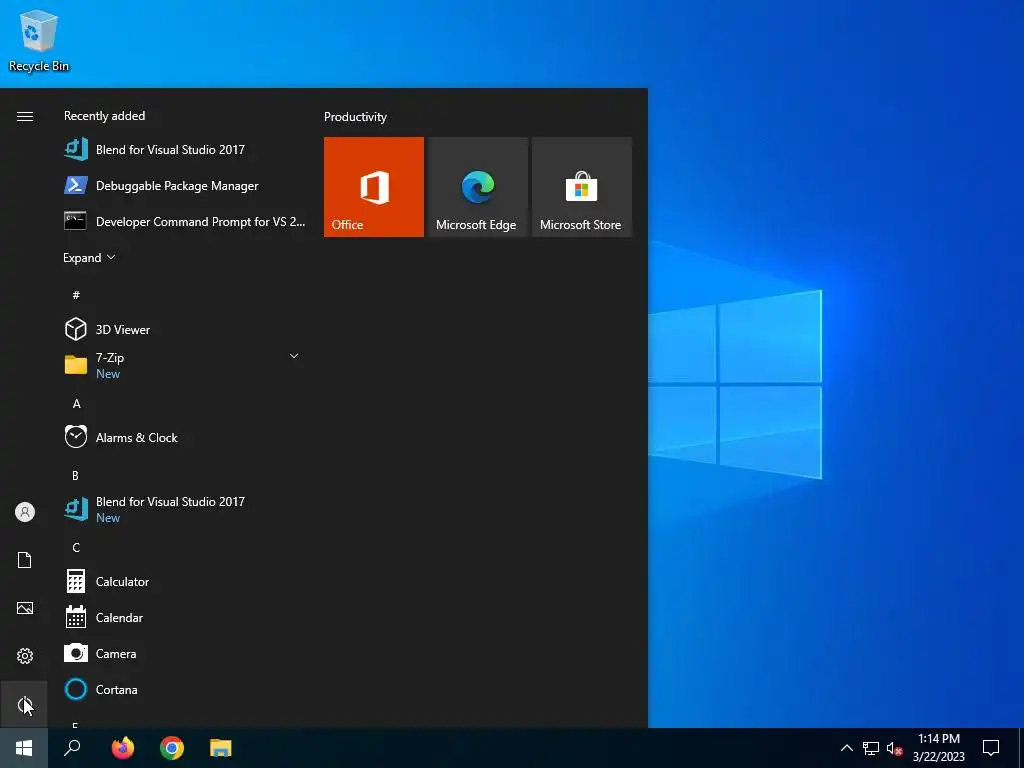Viewport: 1024px width, 768px height.
Task: Open Cortana from app list
Action: click(x=185, y=690)
